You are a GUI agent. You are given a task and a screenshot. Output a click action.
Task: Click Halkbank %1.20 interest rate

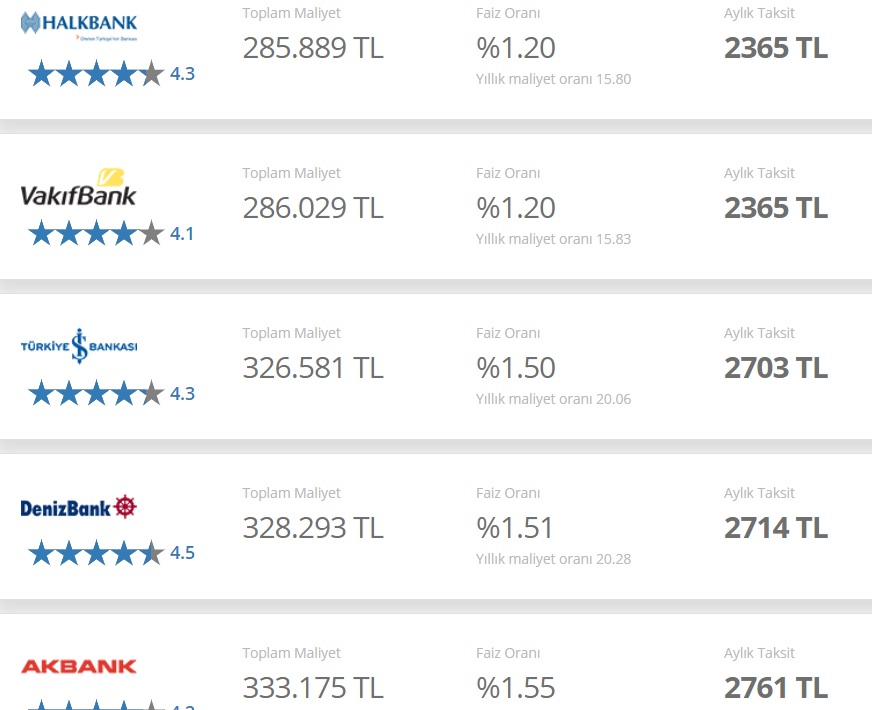point(516,48)
